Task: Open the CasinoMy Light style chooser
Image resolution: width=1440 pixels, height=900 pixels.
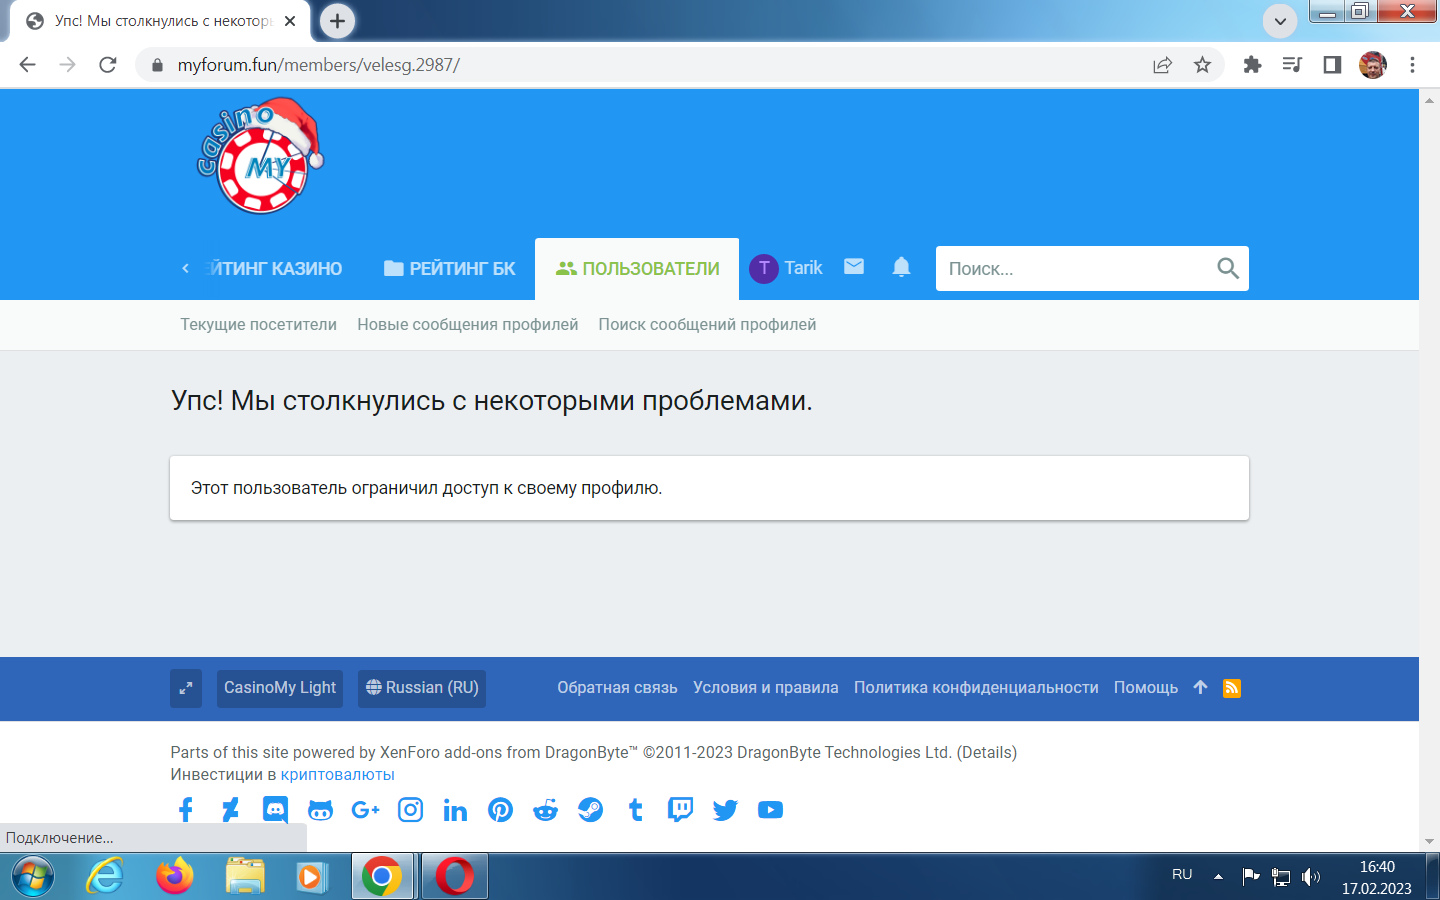Action: [x=279, y=688]
